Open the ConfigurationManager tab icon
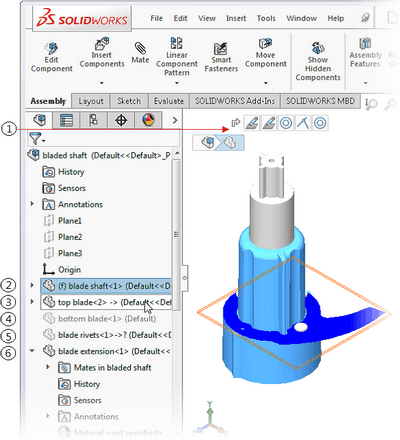 coord(93,120)
